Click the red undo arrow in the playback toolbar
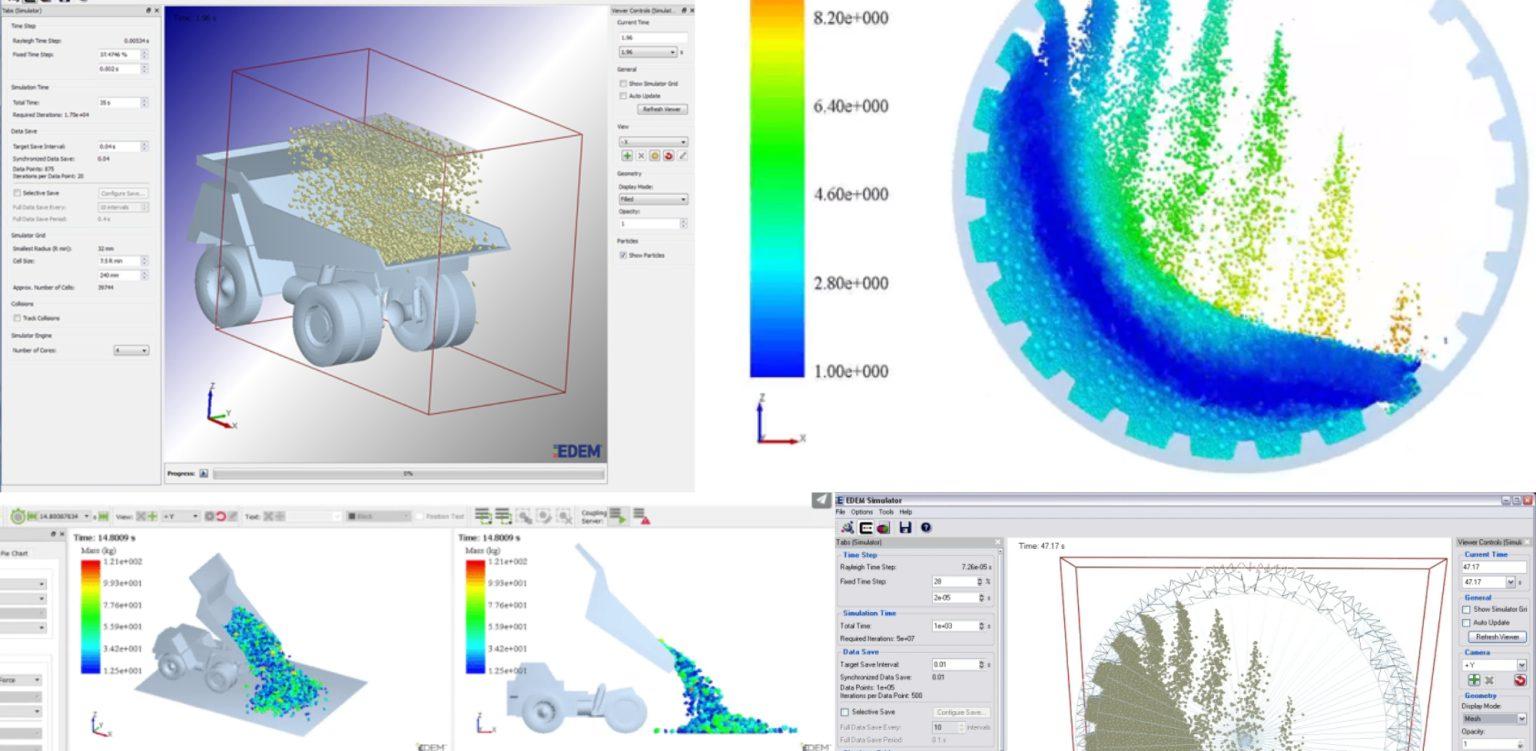This screenshot has width=1536, height=751. point(220,517)
